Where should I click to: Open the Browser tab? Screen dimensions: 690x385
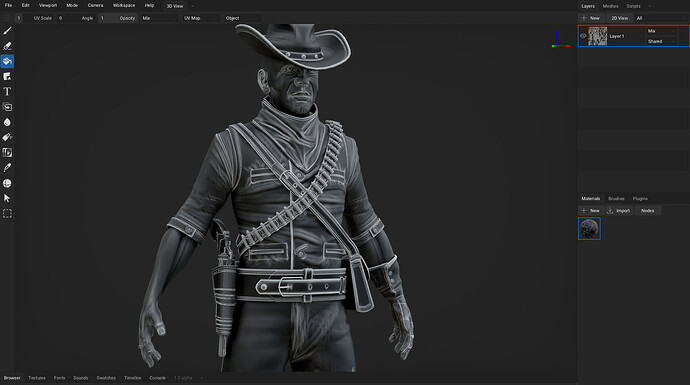click(x=12, y=378)
